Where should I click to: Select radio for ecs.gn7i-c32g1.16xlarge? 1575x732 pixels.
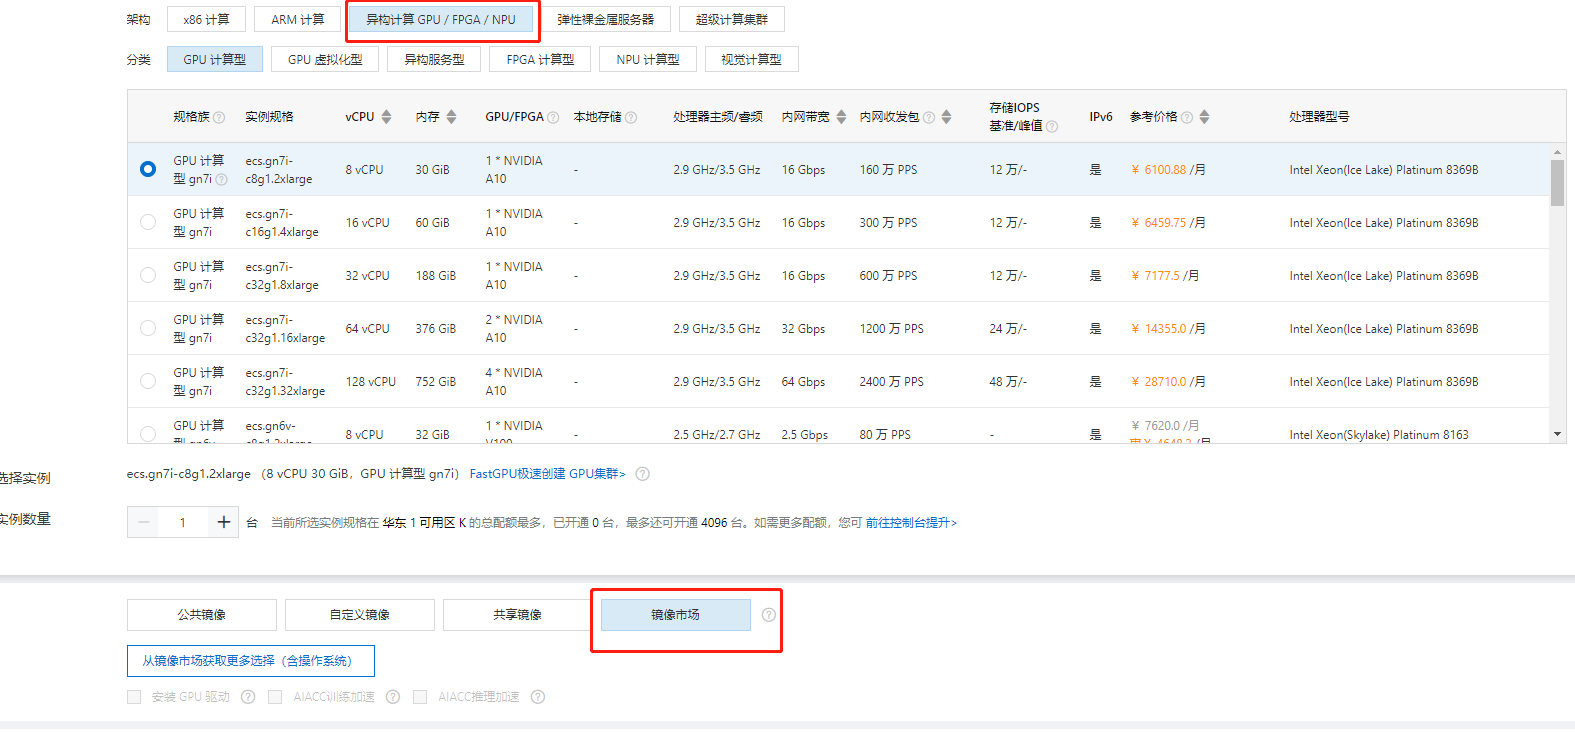tap(148, 328)
